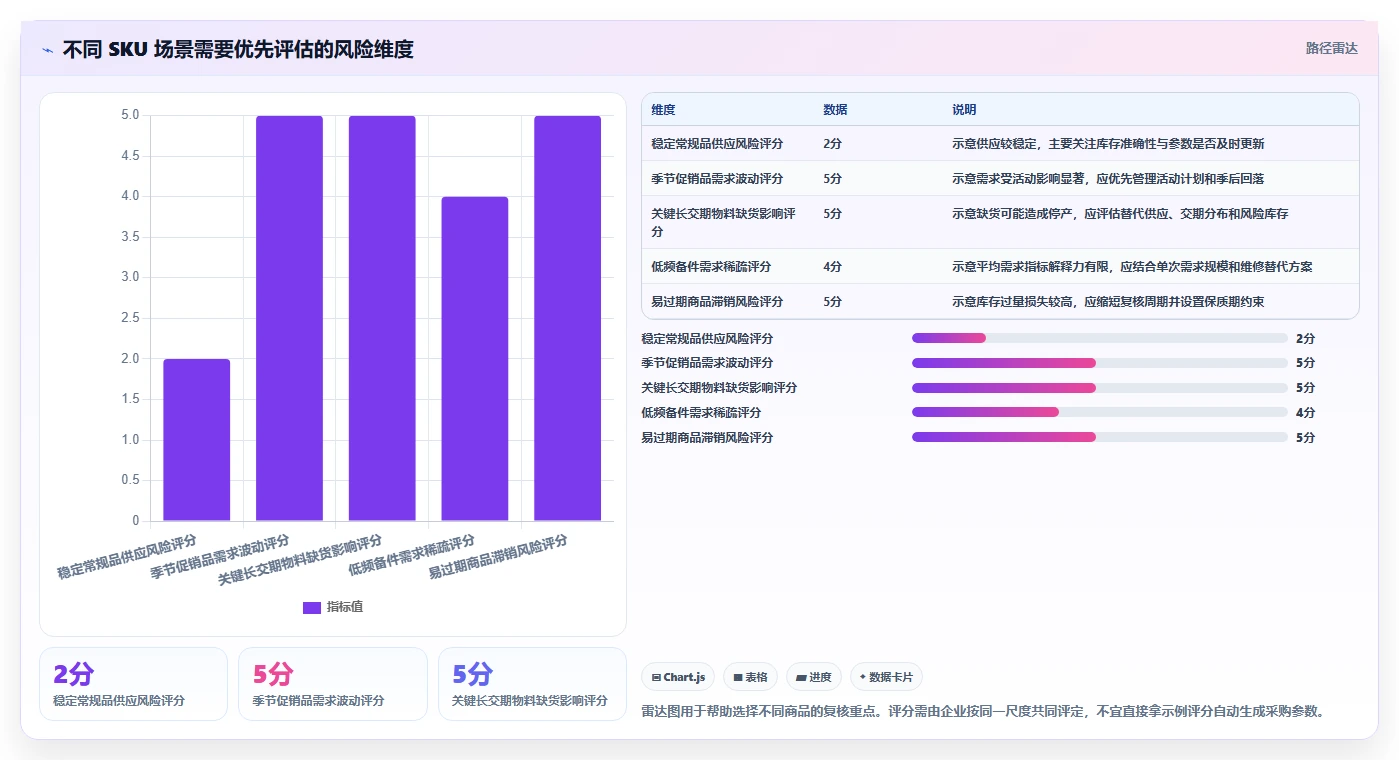The width and height of the screenshot is (1399, 760).
Task: Click the bar for 易过期商品滞销风险评分
Action: (567, 318)
